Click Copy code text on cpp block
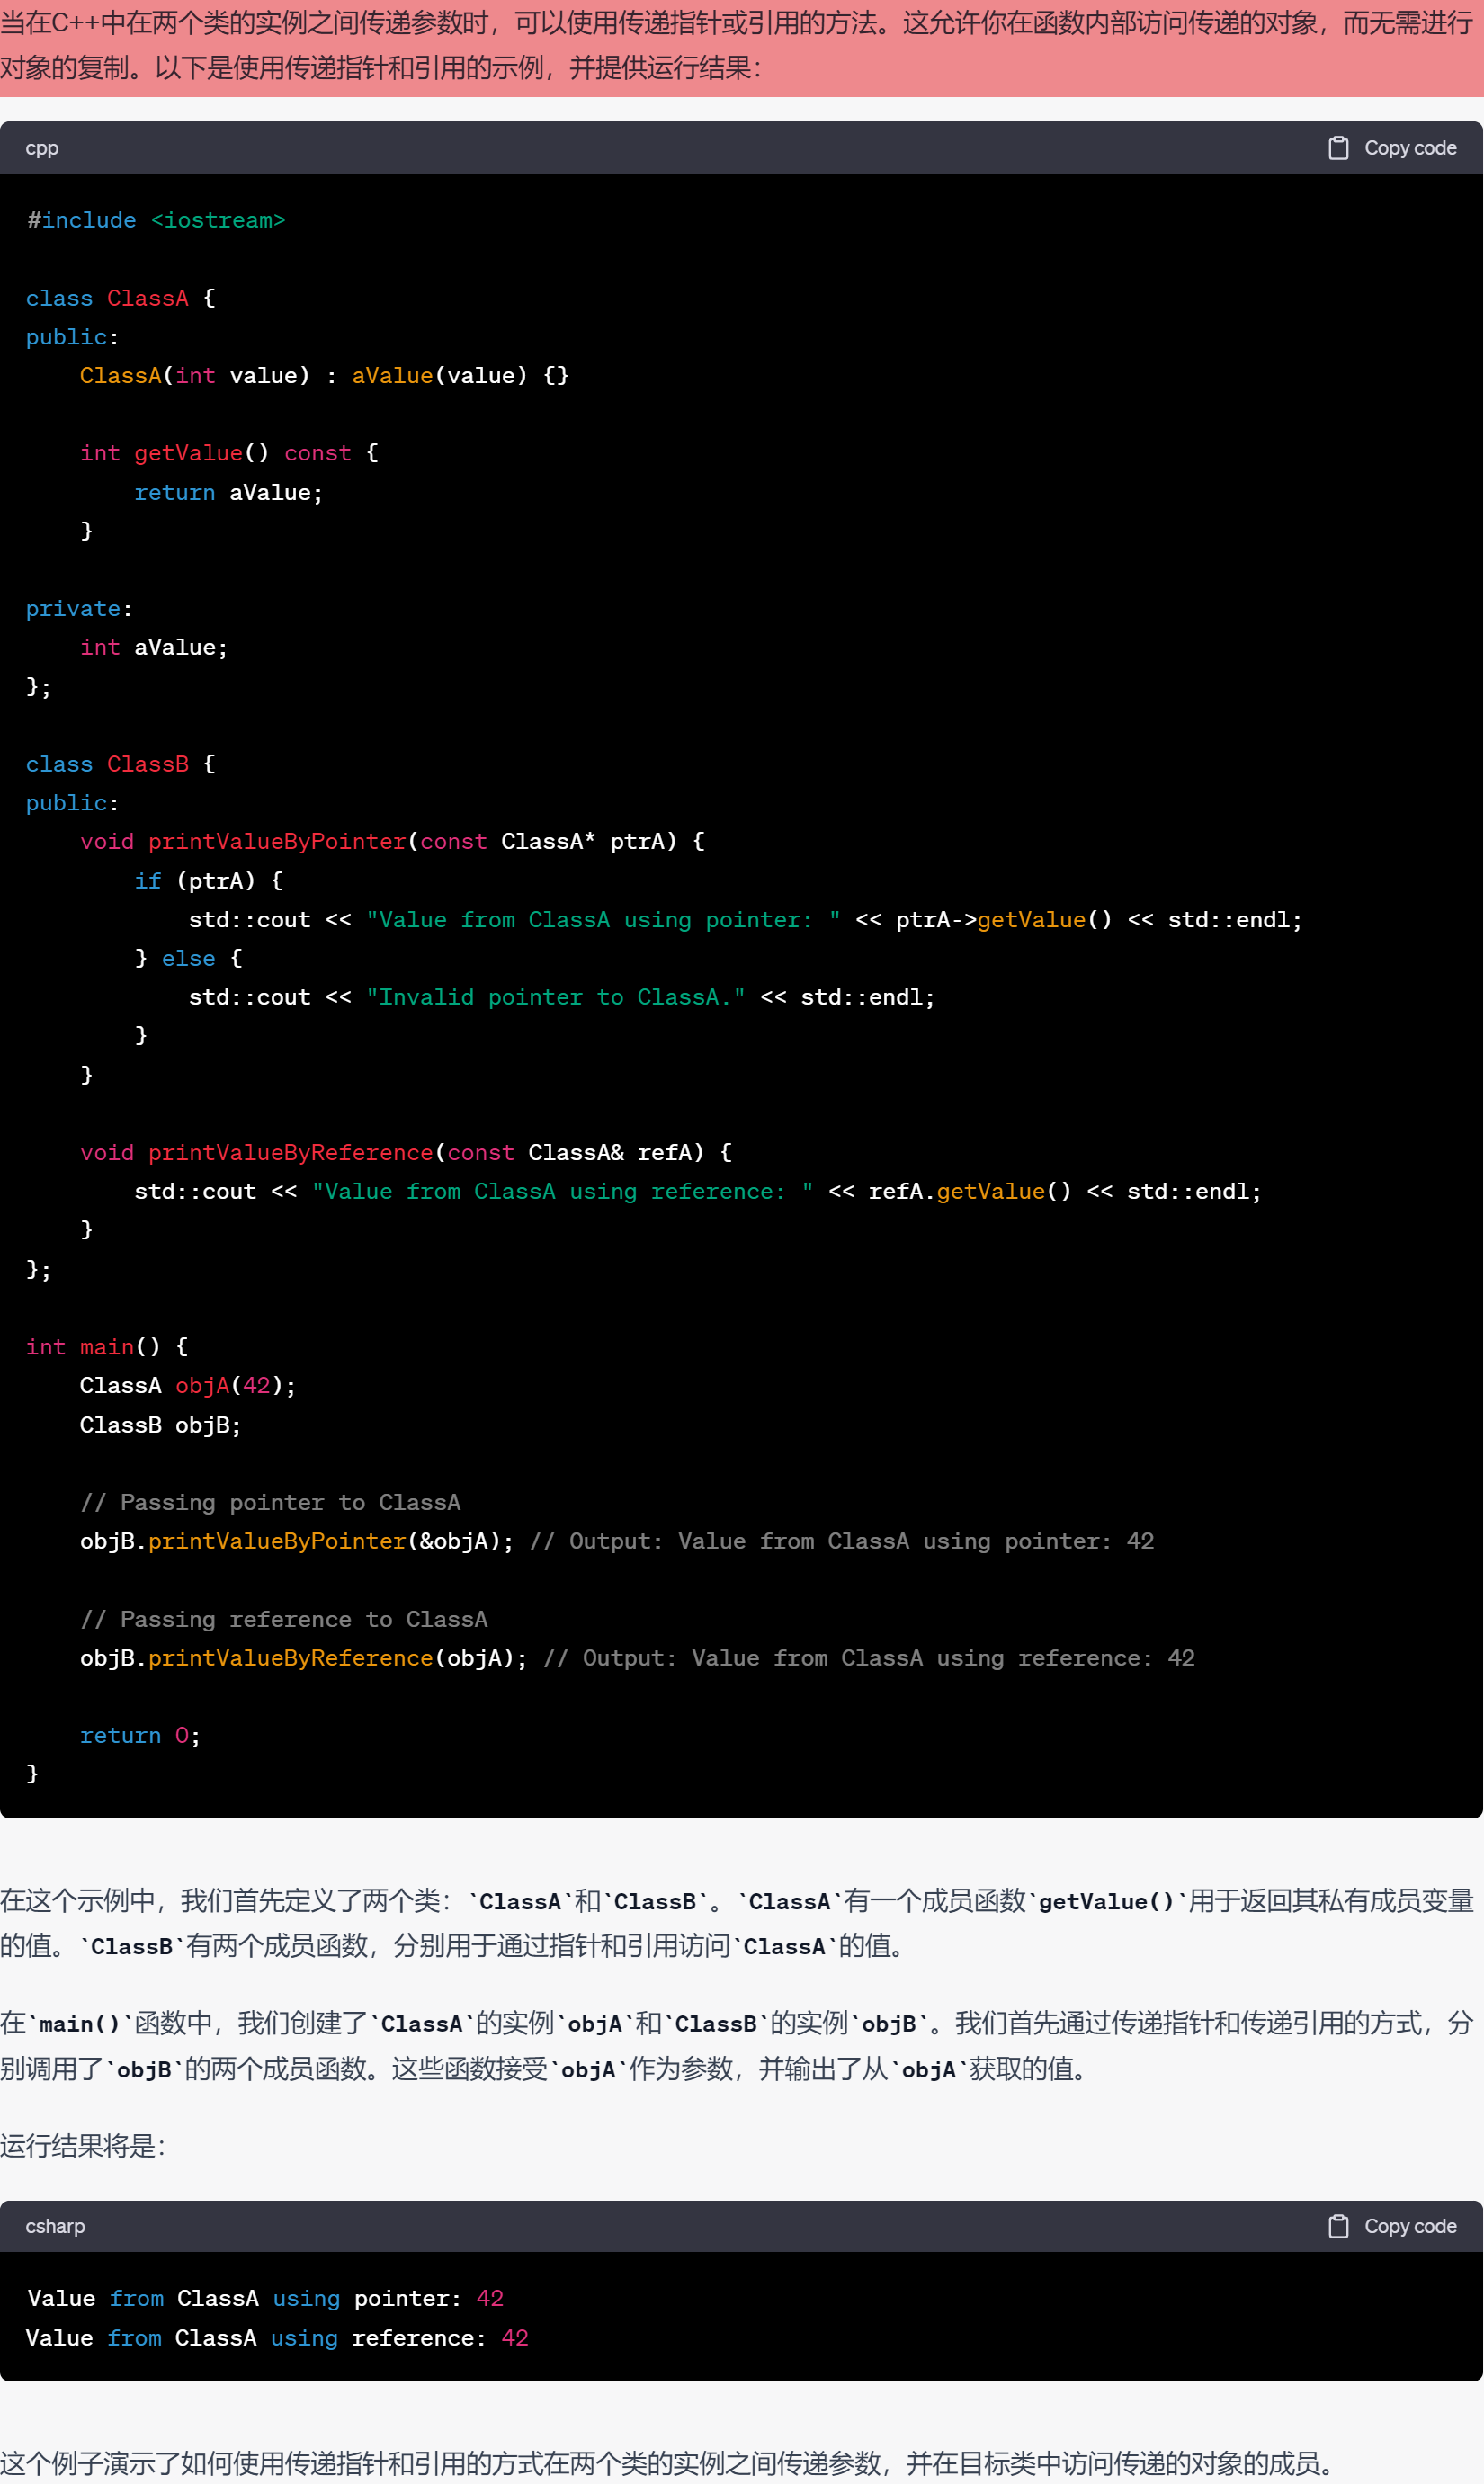Screen dimensions: 1484x2484 [x=1410, y=148]
